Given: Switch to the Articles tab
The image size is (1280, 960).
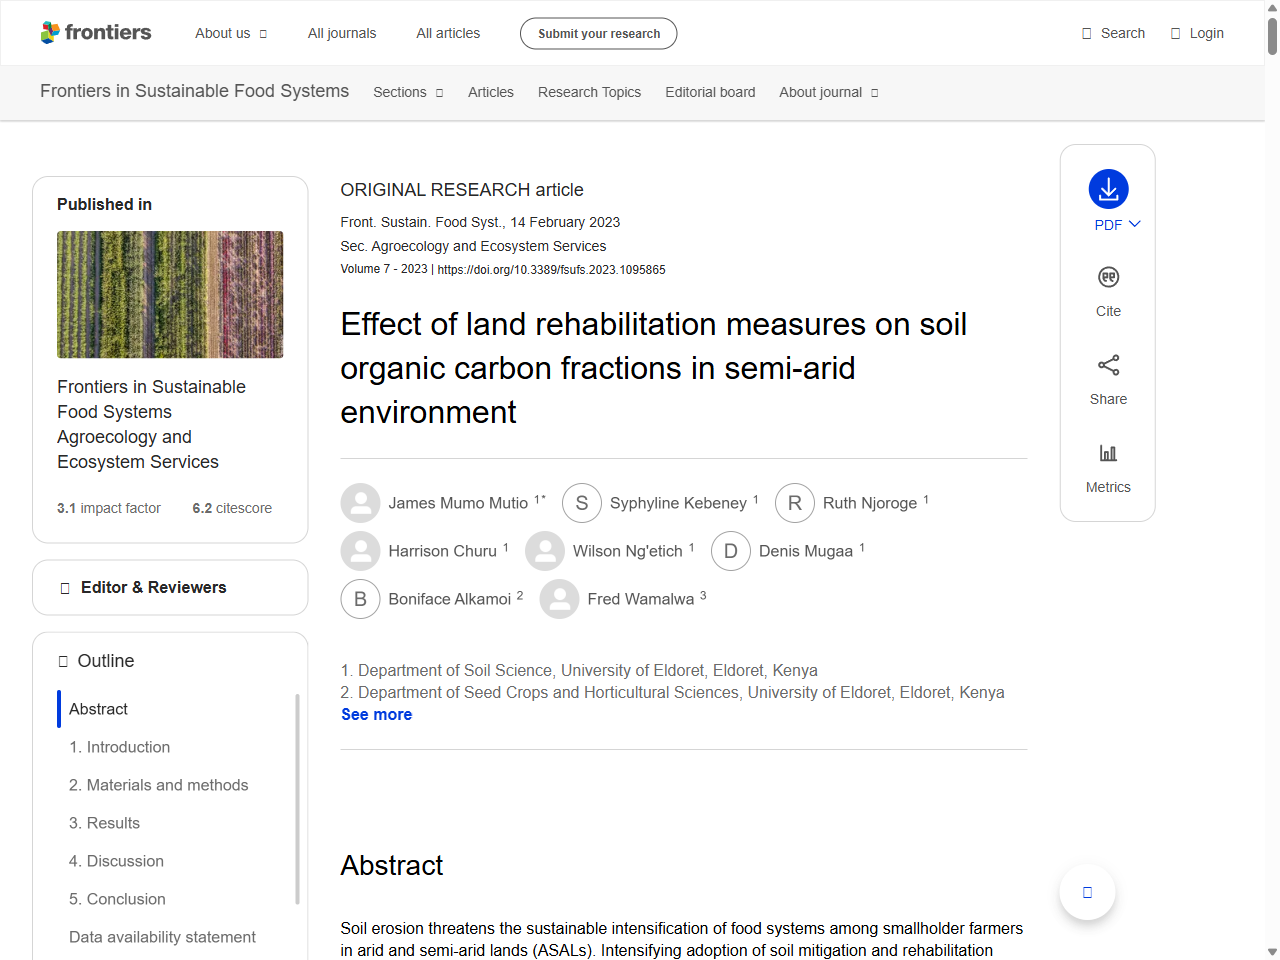Looking at the screenshot, I should tap(490, 92).
